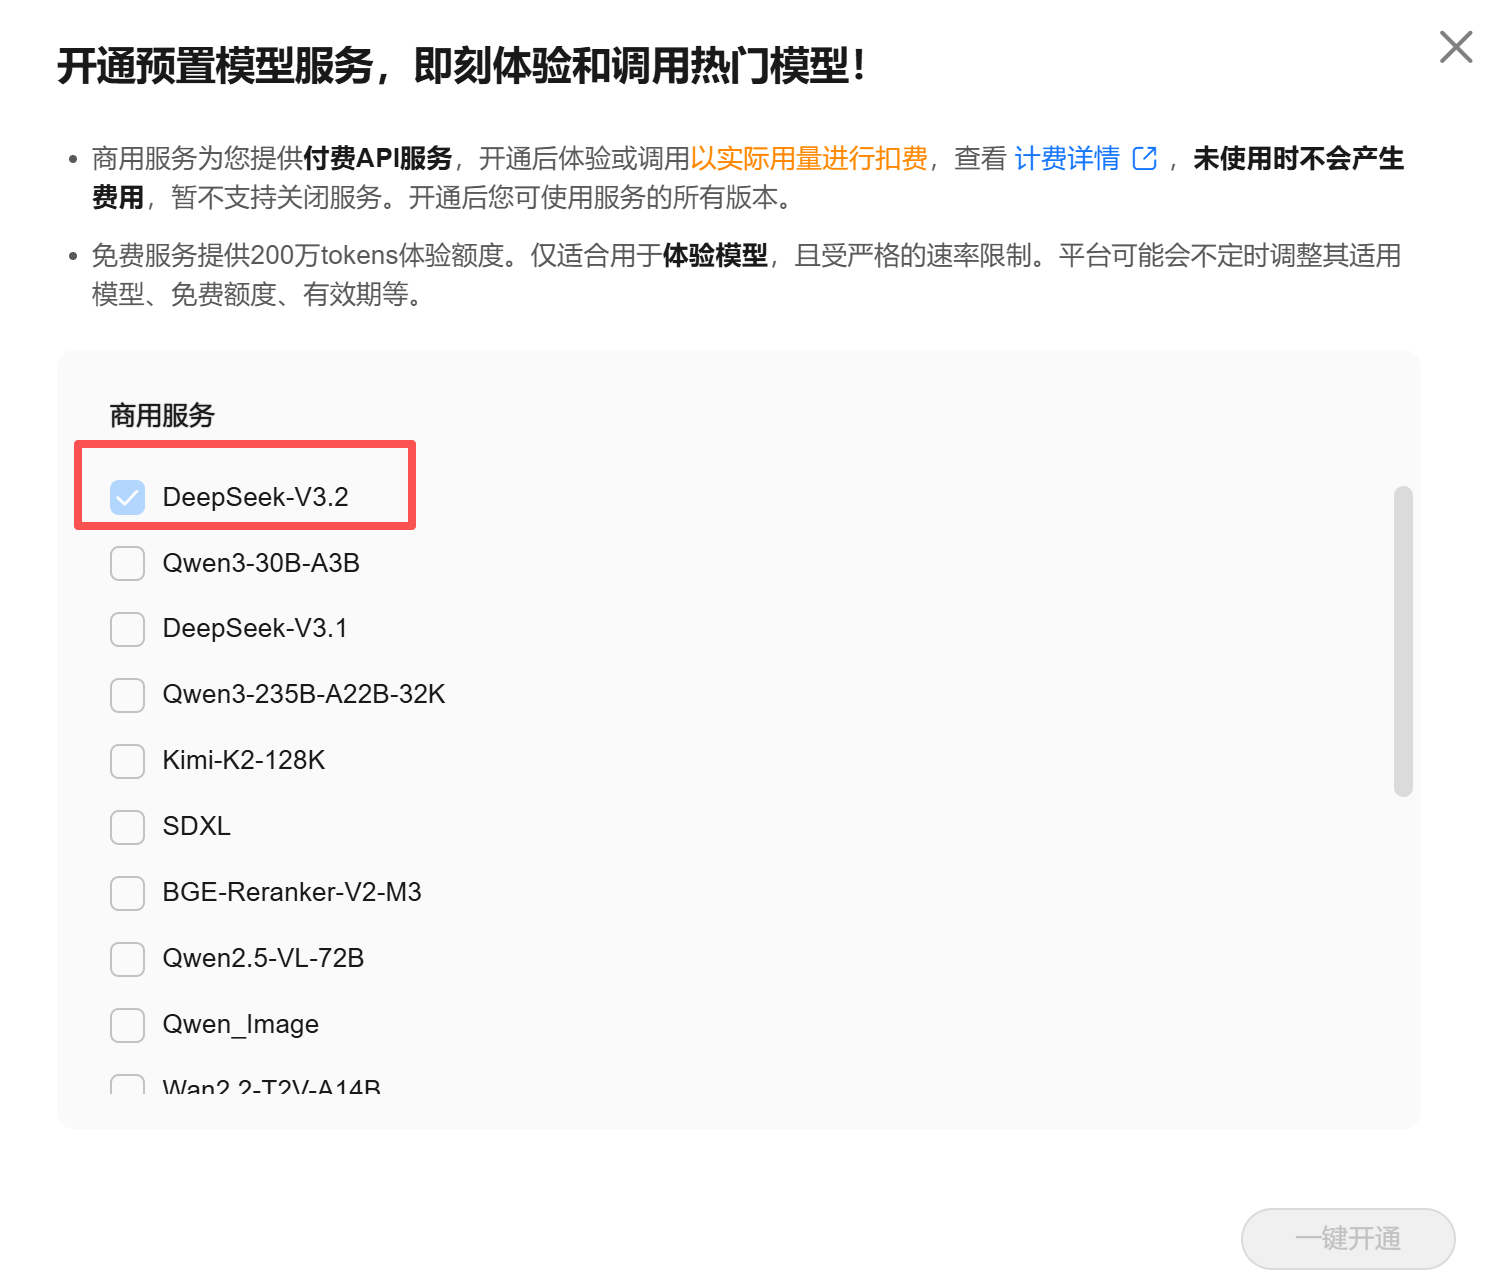Click the Kimi-K2-128K label text
Screen dimensions: 1498x1286
pos(244,760)
